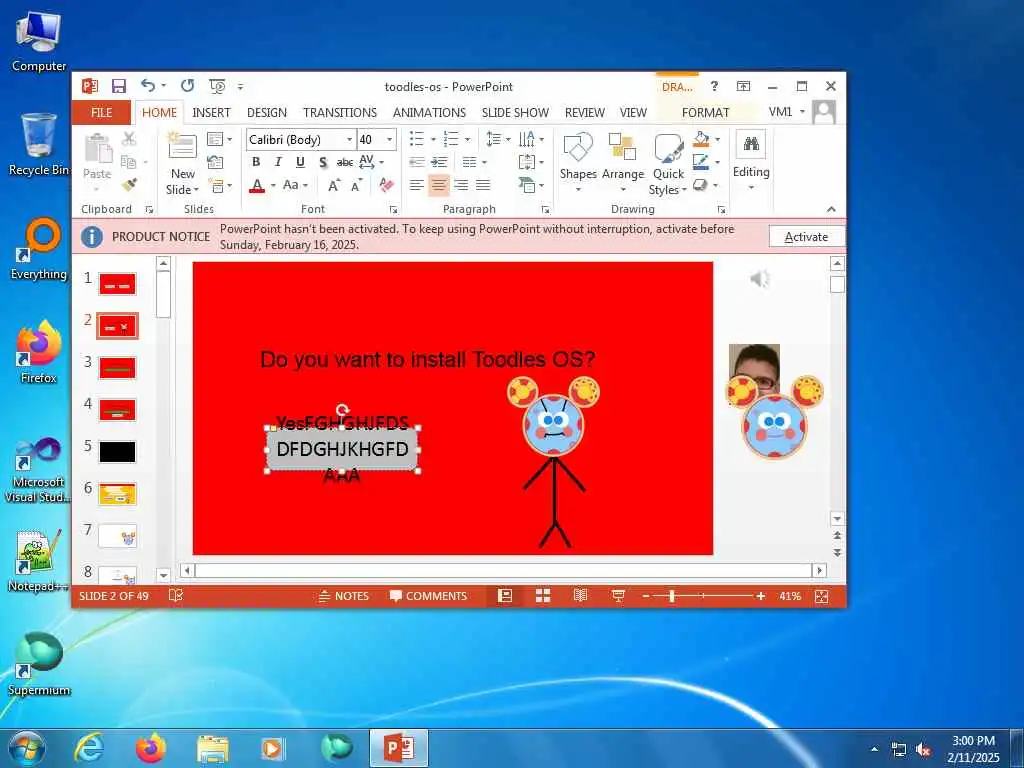Open the font size dropdown
Image resolution: width=1024 pixels, height=768 pixels.
tap(390, 140)
